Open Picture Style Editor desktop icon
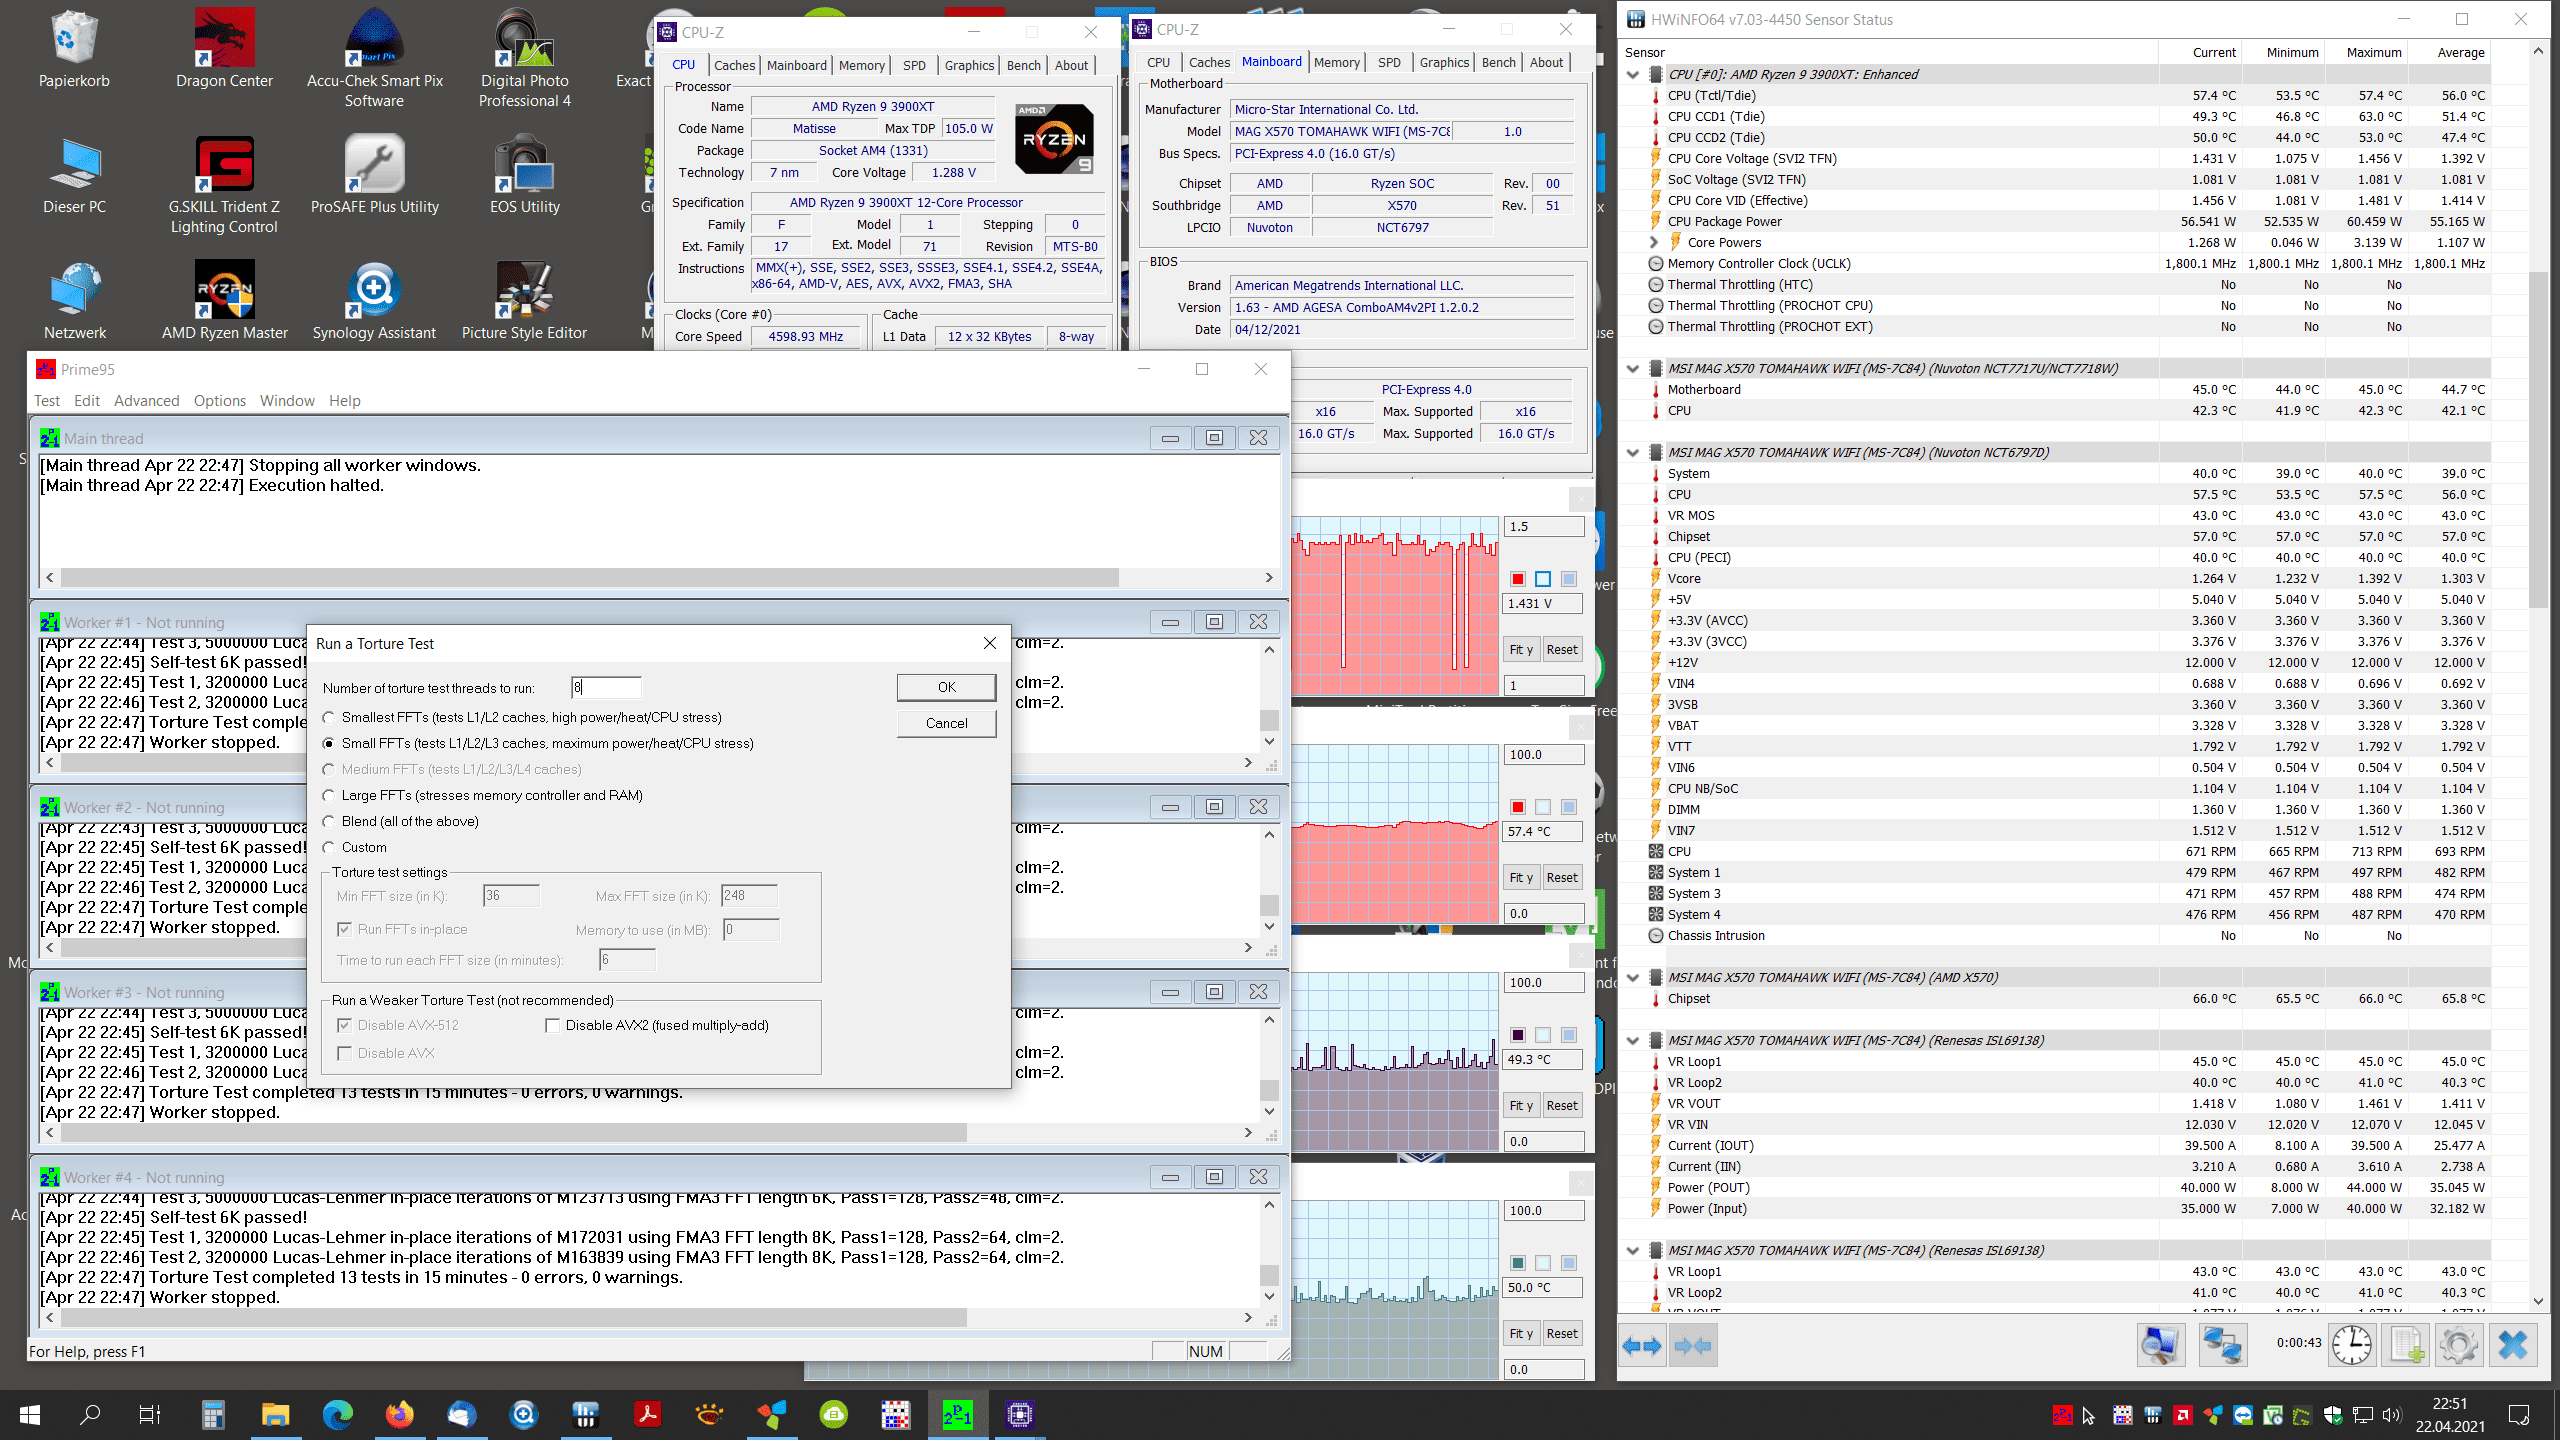Viewport: 2560px width, 1440px height. pyautogui.click(x=524, y=301)
